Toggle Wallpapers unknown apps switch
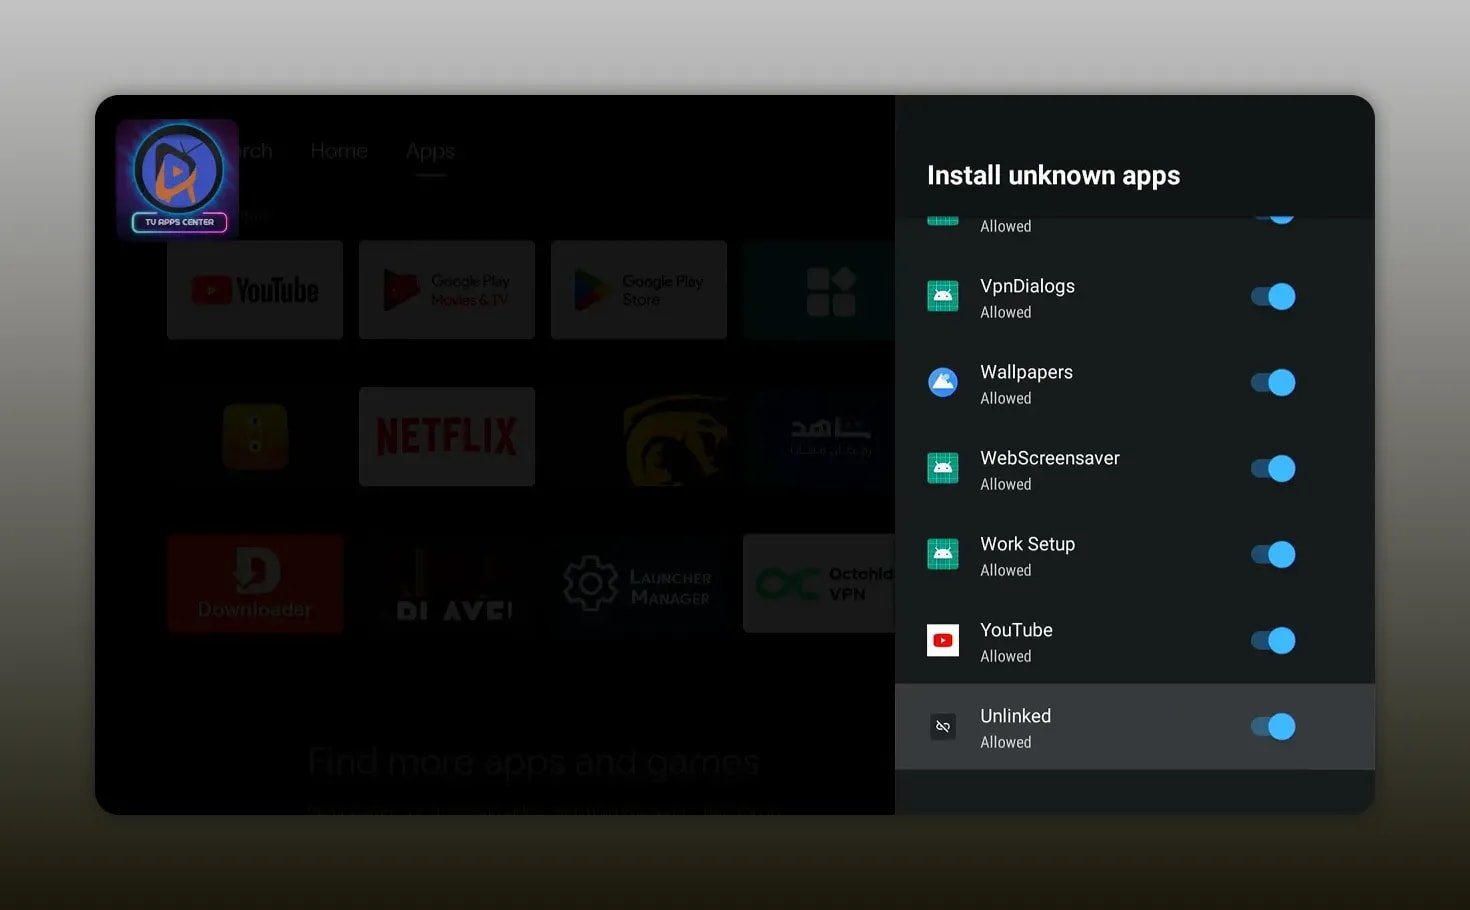Image resolution: width=1470 pixels, height=910 pixels. (1273, 383)
